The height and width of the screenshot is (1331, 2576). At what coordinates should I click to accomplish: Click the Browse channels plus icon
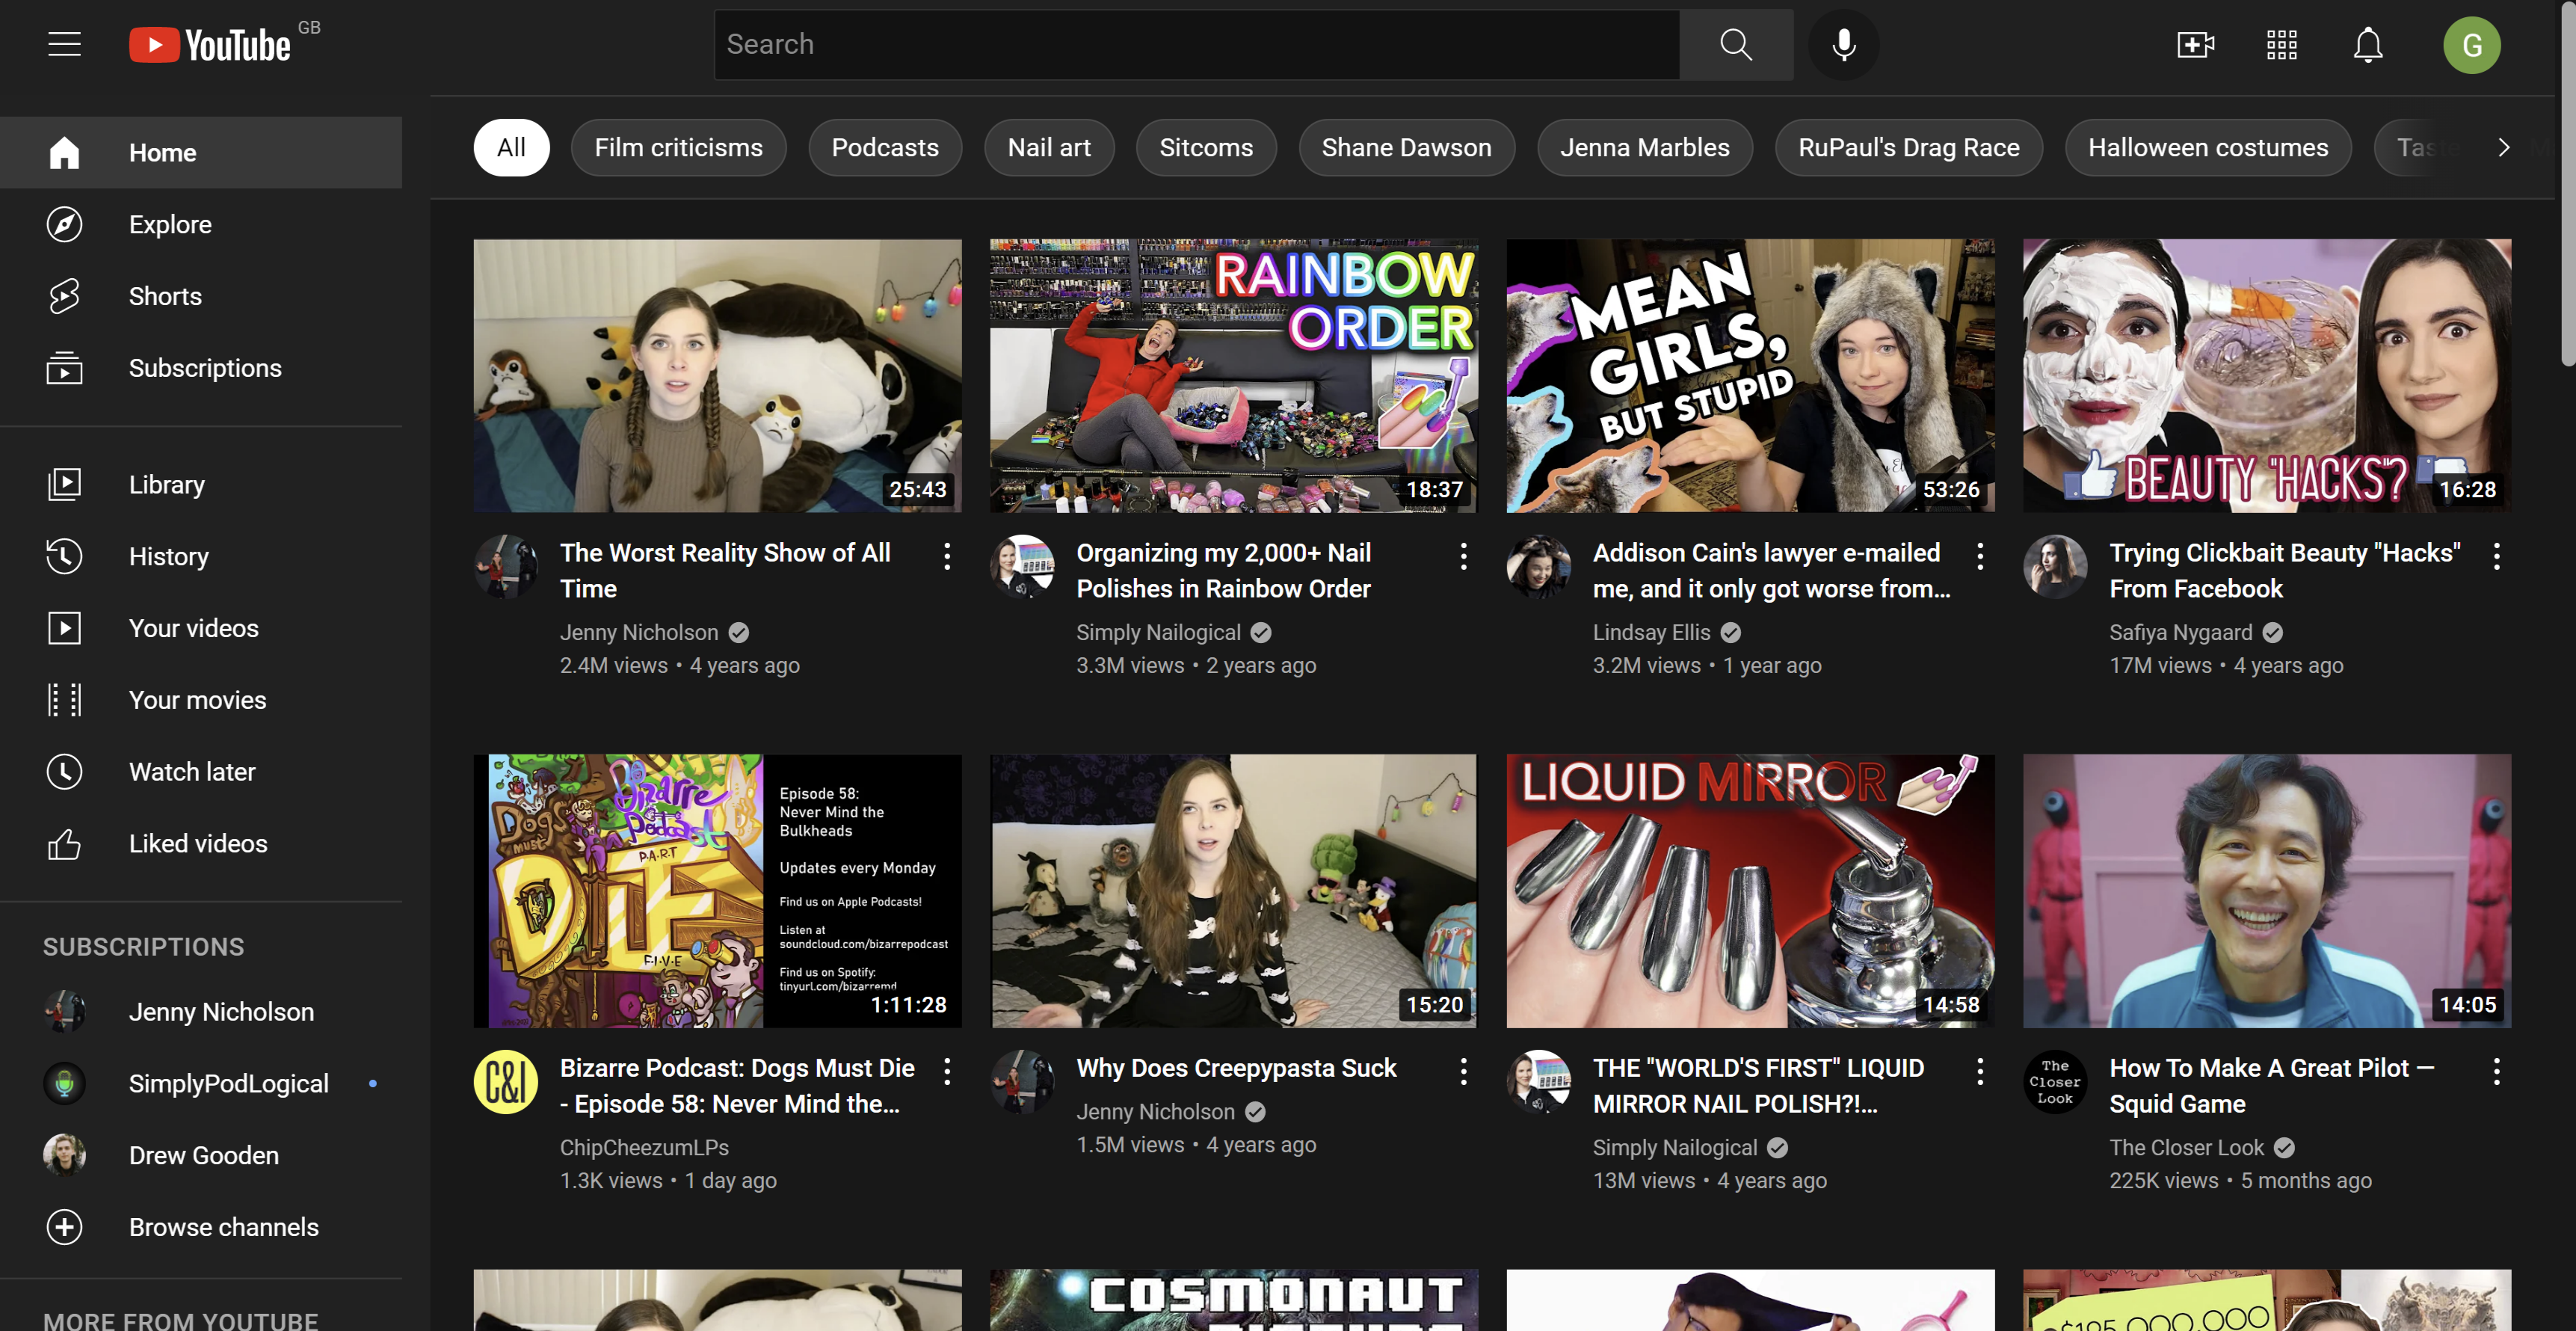(64, 1227)
